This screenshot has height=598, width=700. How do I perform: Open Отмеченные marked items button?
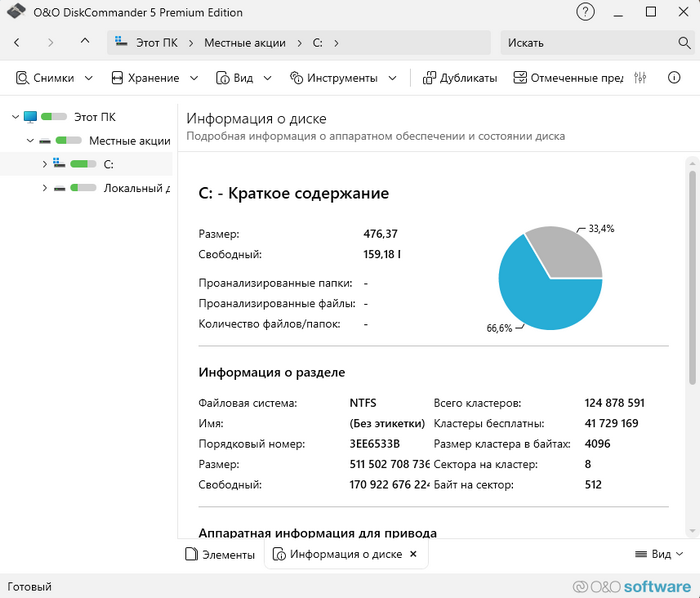click(x=568, y=78)
